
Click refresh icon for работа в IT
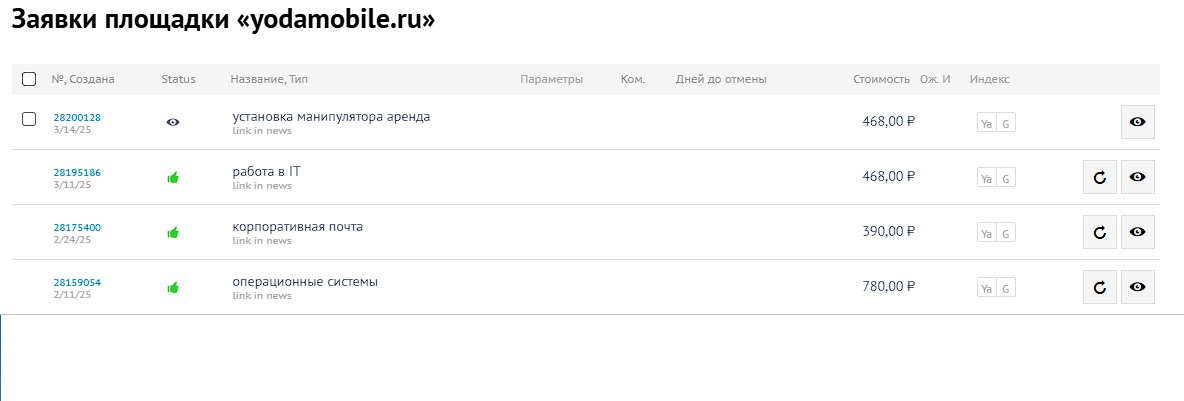[1099, 177]
